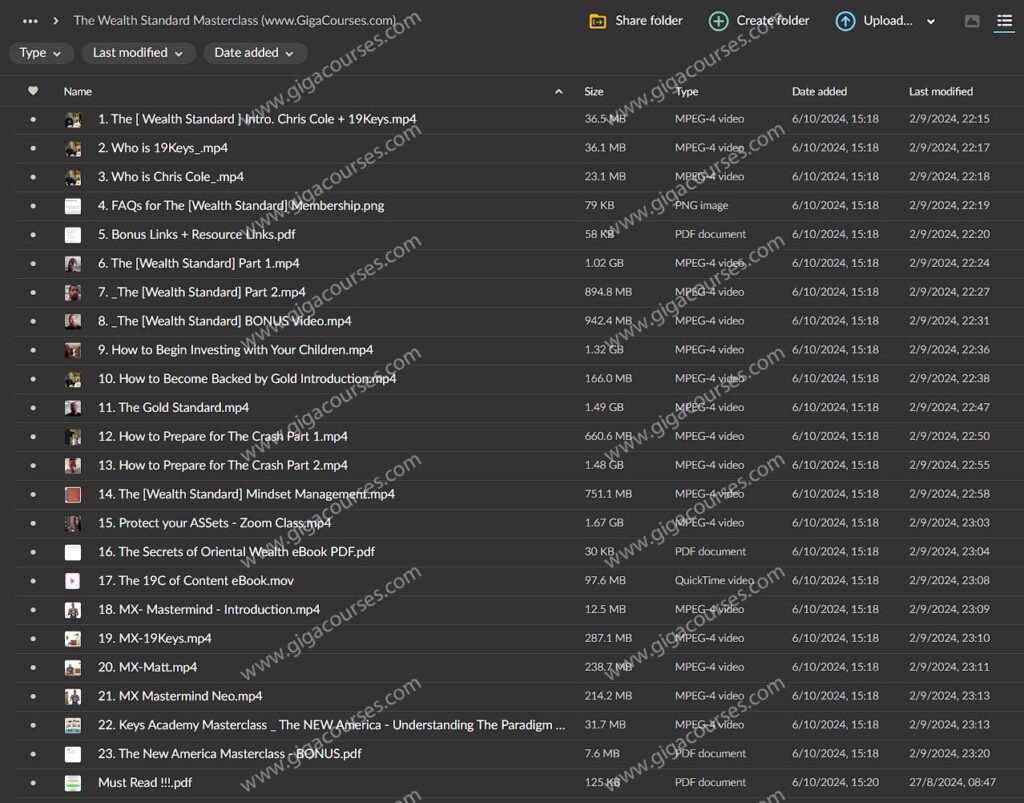
Task: Click the file icon of Must Read !!!.pdf
Action: click(73, 783)
